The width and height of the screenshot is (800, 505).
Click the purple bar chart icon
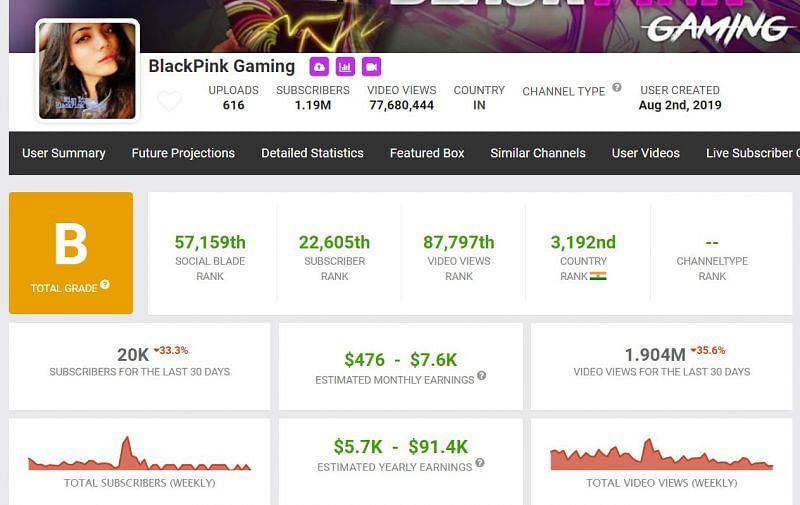point(345,67)
